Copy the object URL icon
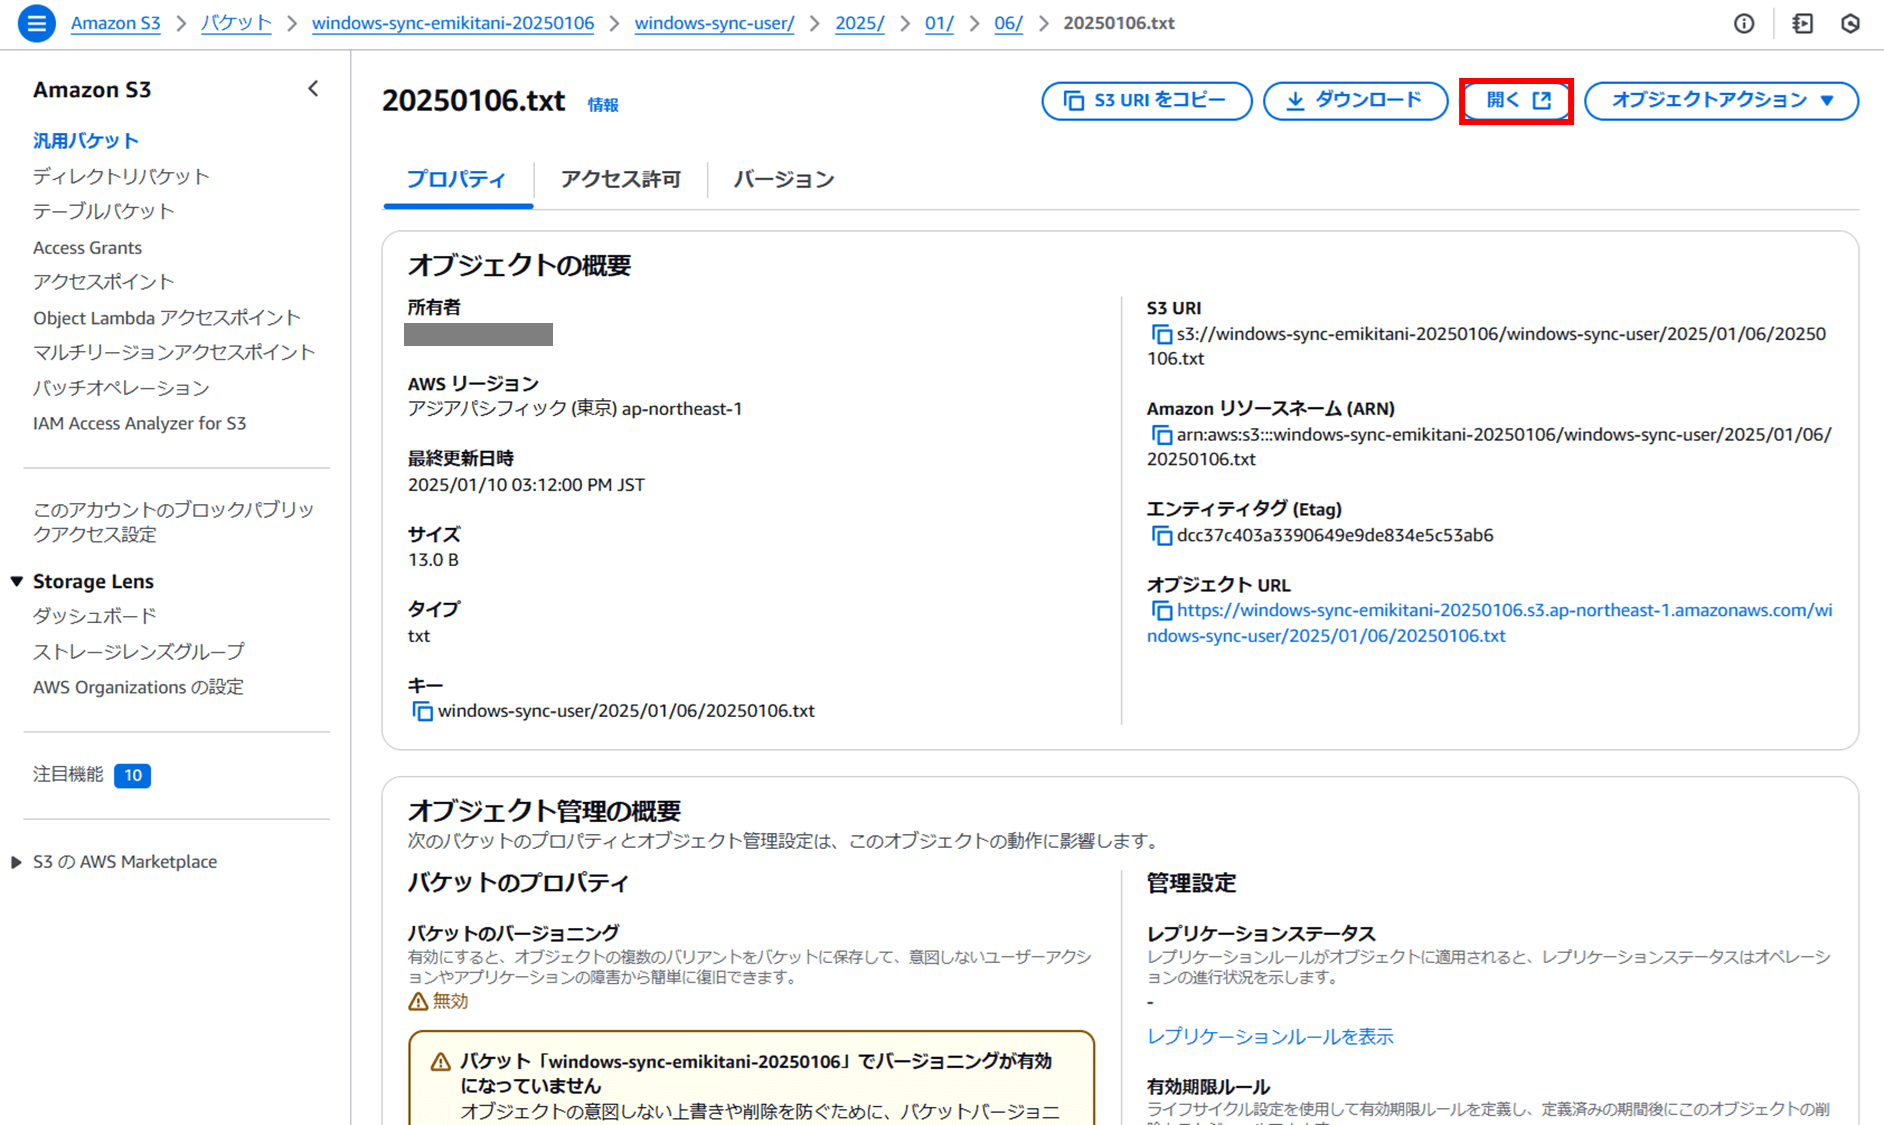This screenshot has width=1884, height=1125. click(1161, 611)
